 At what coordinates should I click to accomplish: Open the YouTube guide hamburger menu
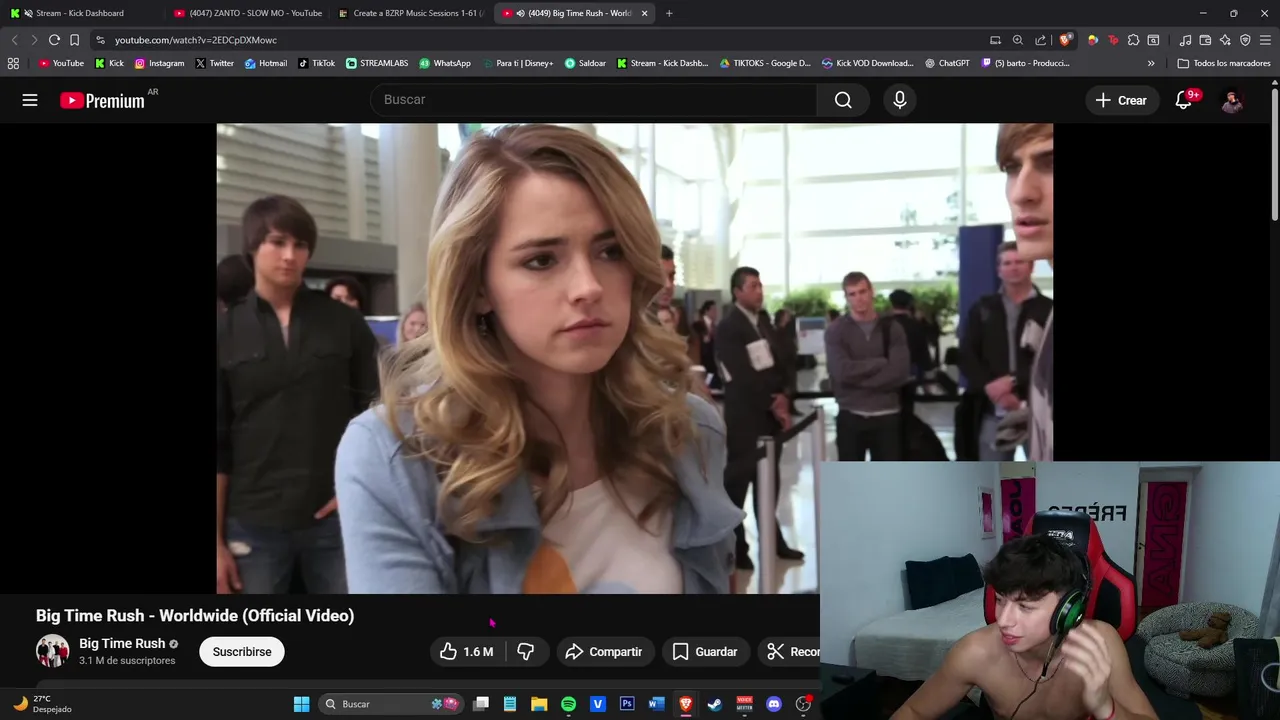click(30, 100)
